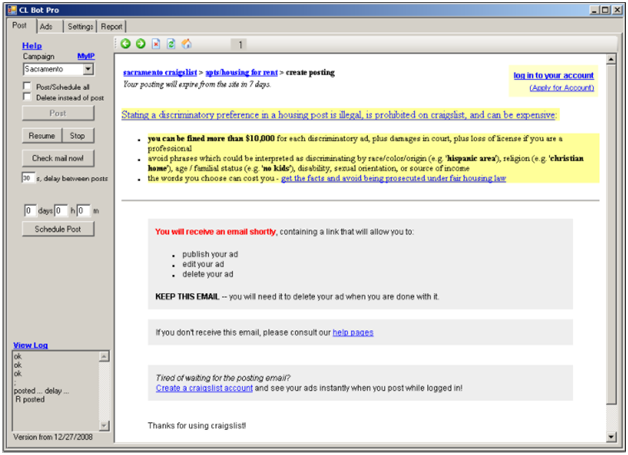Click 'Version from 12/27/2008' text
Viewport: 628px width, 455px height.
(53, 437)
